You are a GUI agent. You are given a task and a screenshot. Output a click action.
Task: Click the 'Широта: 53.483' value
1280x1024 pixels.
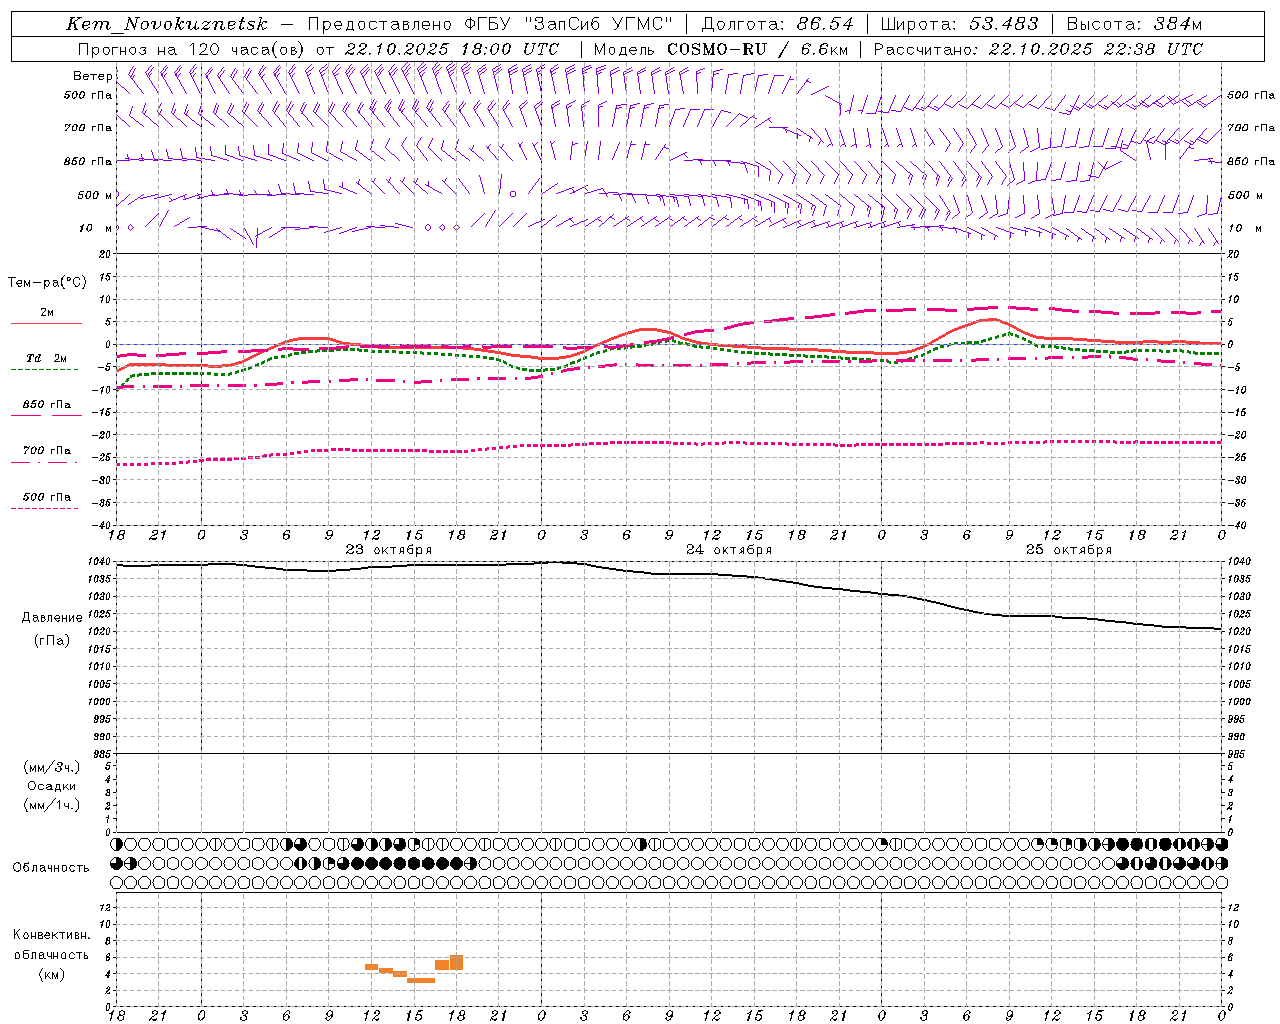coord(959,24)
